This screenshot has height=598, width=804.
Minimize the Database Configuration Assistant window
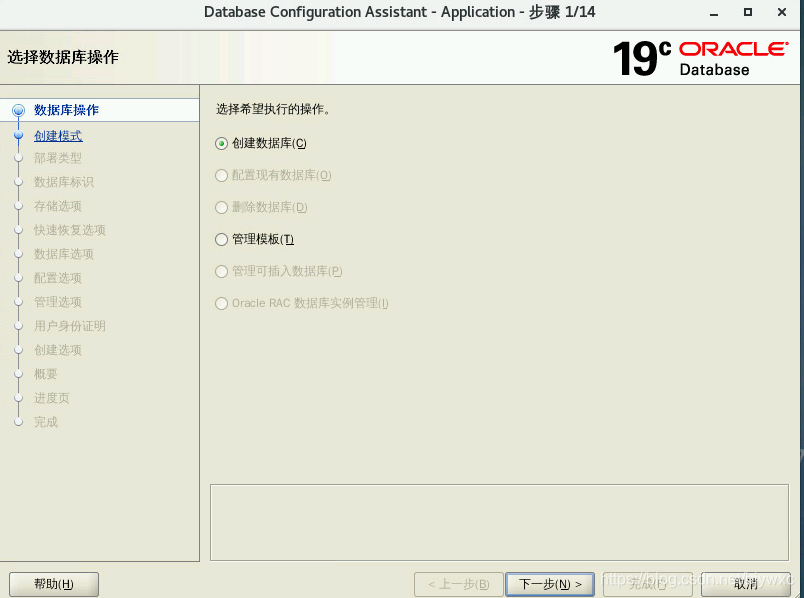click(713, 12)
